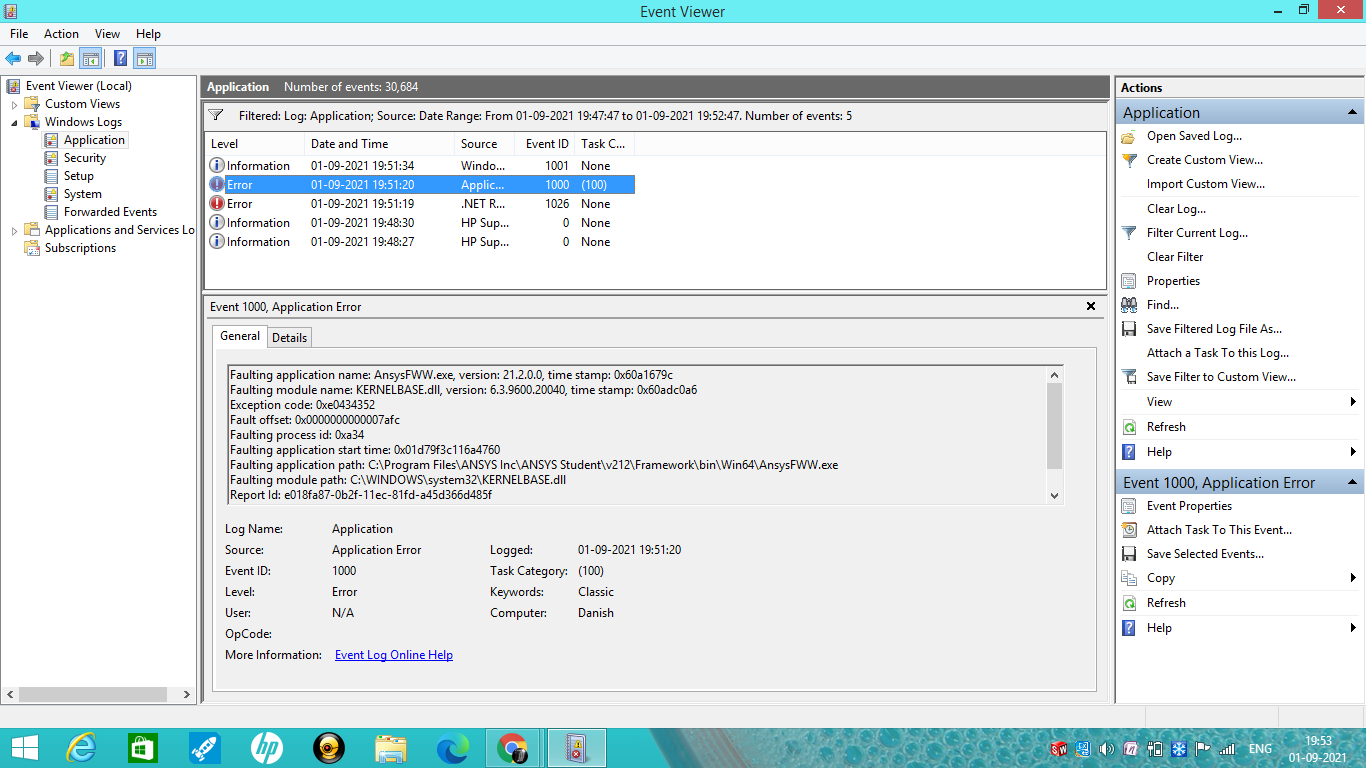Click the Up One Level folder icon
Viewport: 1366px width, 768px height.
pyautogui.click(x=66, y=58)
